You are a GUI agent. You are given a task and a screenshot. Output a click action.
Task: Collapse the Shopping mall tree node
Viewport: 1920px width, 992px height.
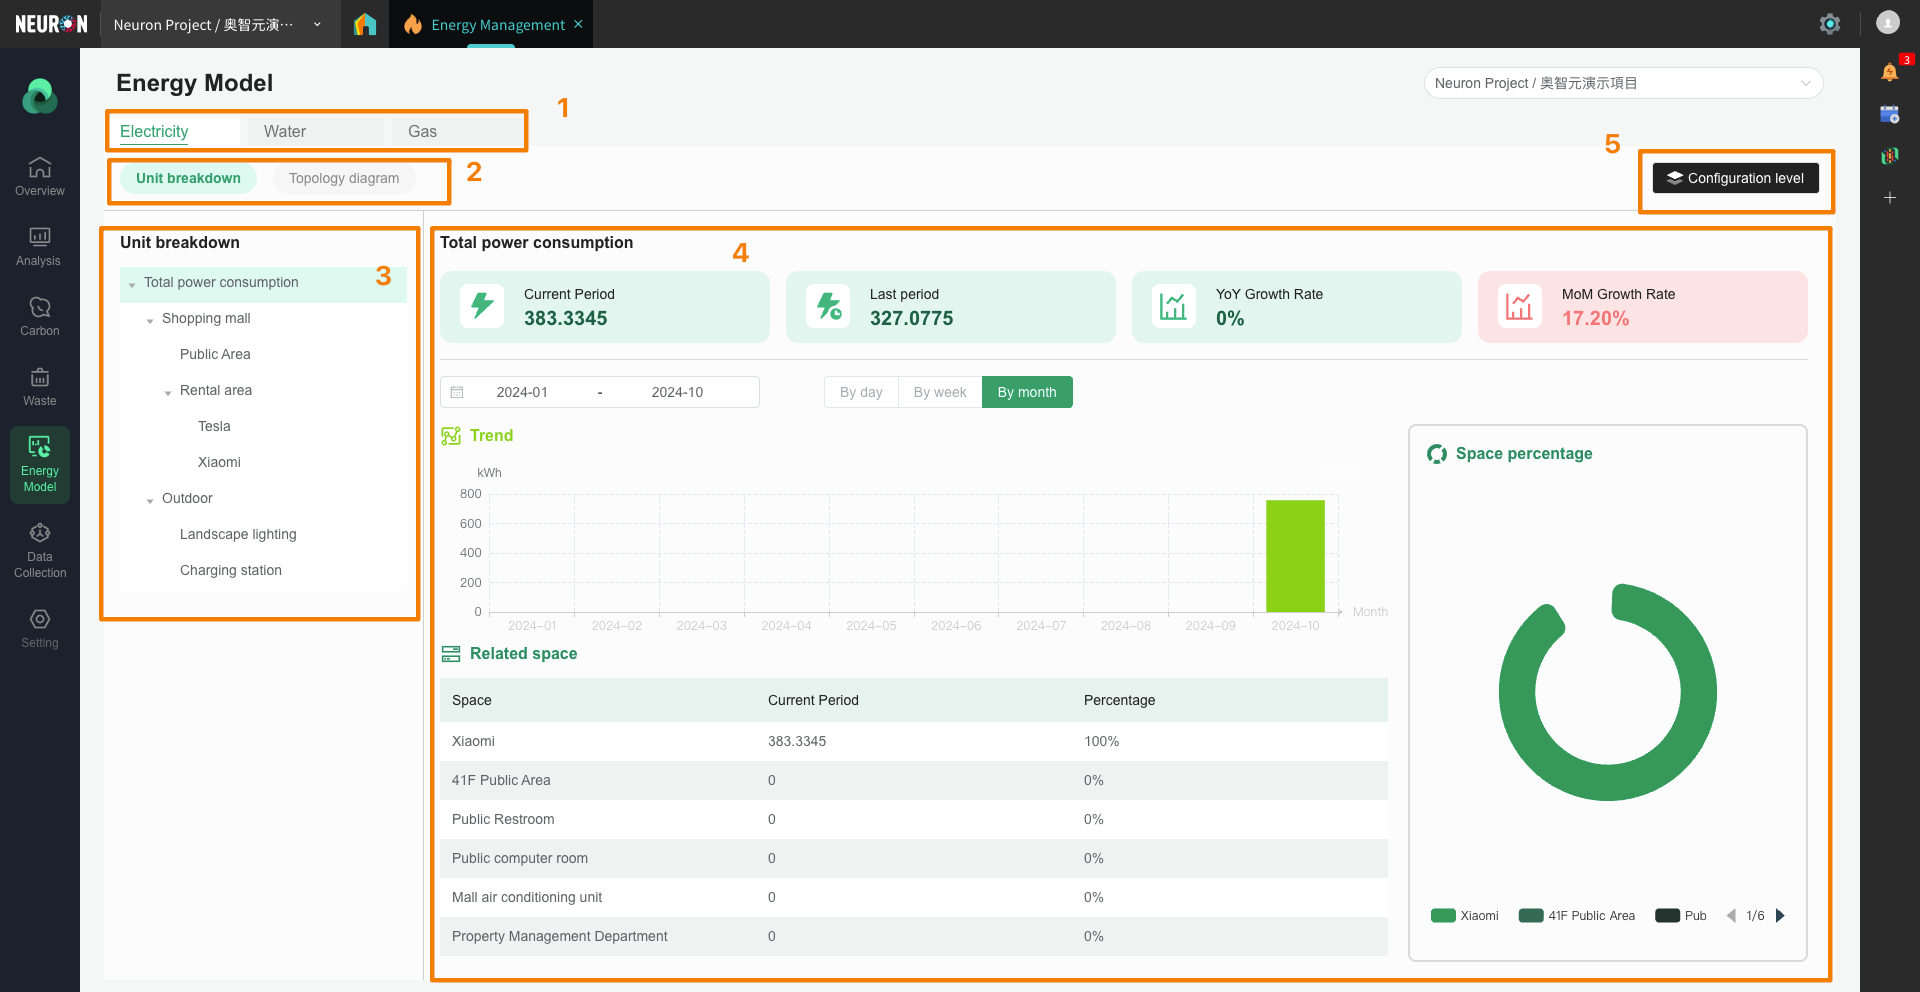(150, 320)
